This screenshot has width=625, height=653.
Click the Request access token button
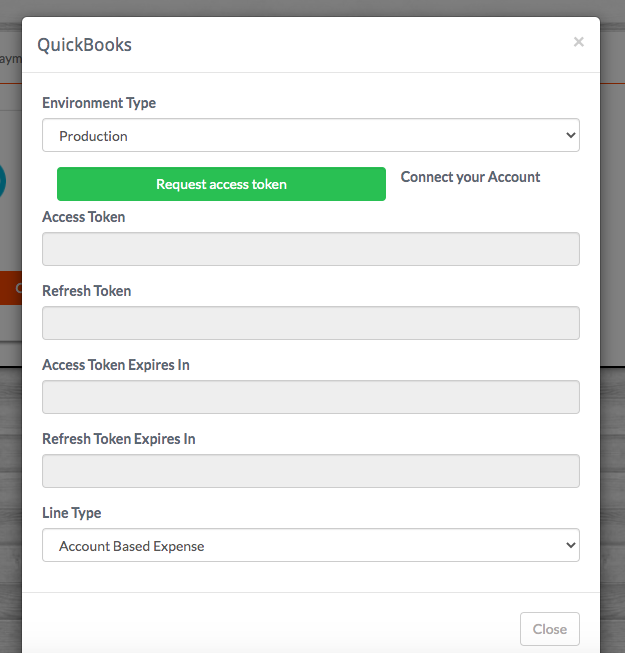point(221,184)
